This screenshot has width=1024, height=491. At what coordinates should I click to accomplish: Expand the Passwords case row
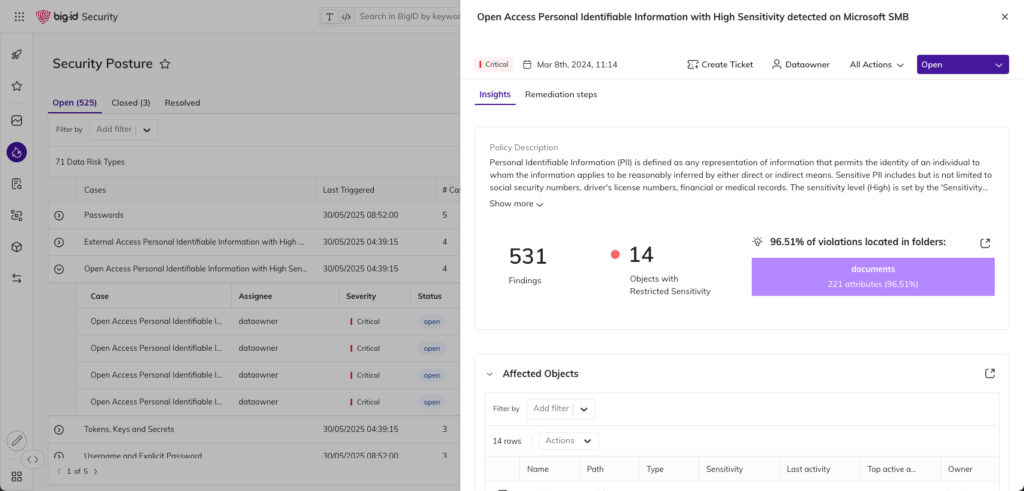coord(59,215)
